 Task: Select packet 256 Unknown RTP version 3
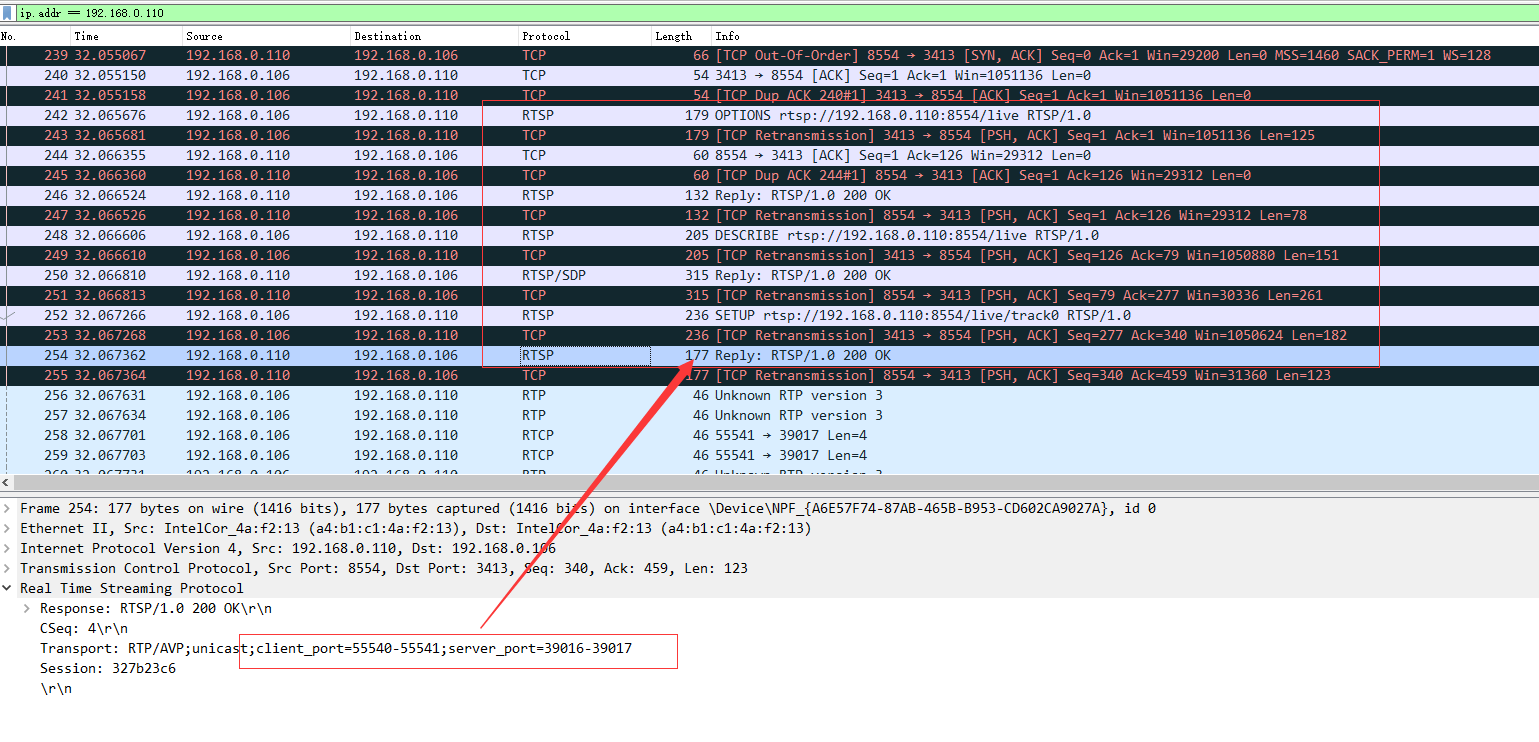point(769,395)
